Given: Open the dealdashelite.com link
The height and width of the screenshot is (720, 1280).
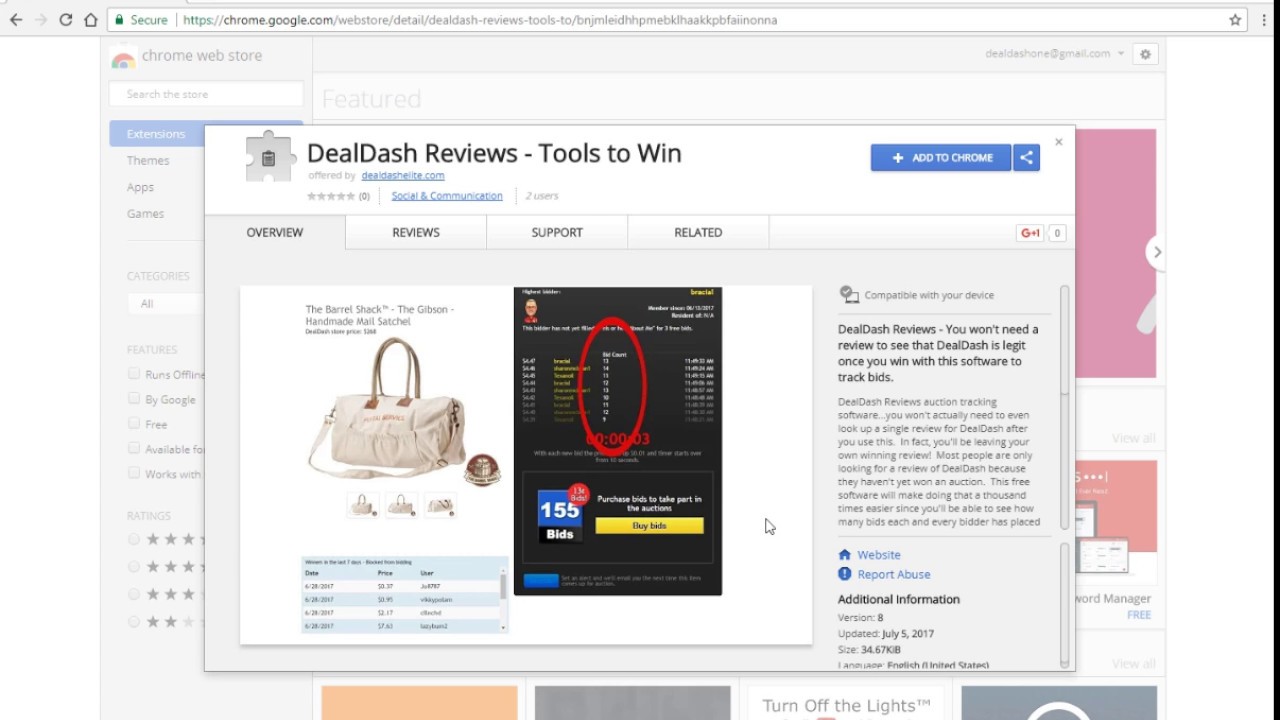Looking at the screenshot, I should click(x=403, y=176).
